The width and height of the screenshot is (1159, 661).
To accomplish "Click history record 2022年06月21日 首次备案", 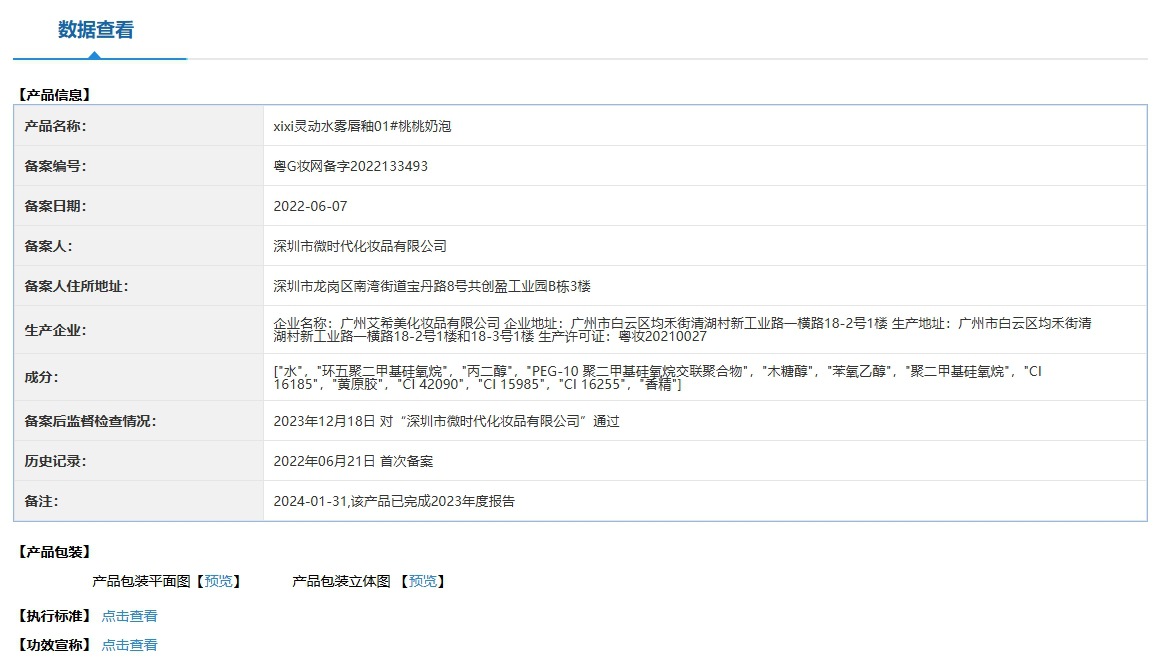I will click(x=353, y=461).
